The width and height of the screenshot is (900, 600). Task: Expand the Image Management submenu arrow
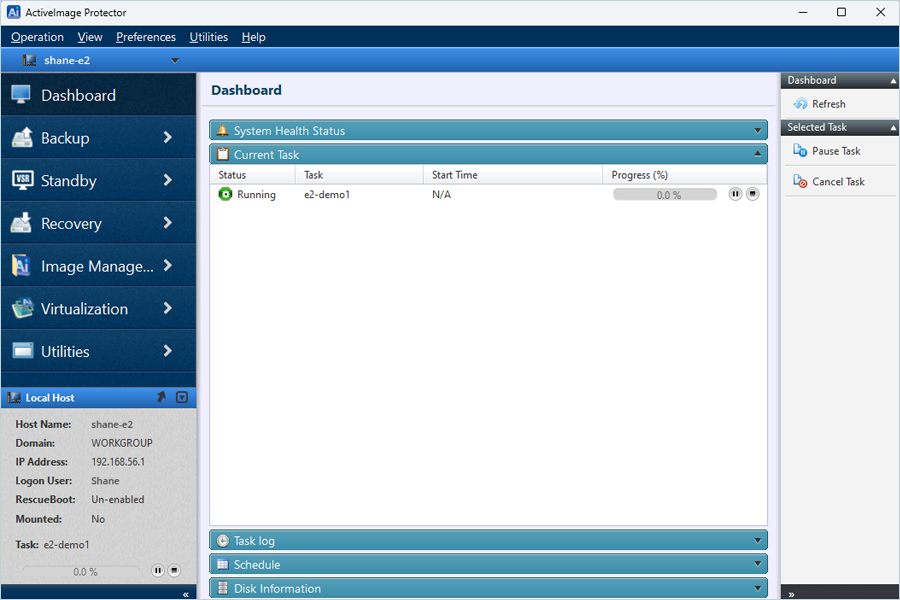(167, 265)
